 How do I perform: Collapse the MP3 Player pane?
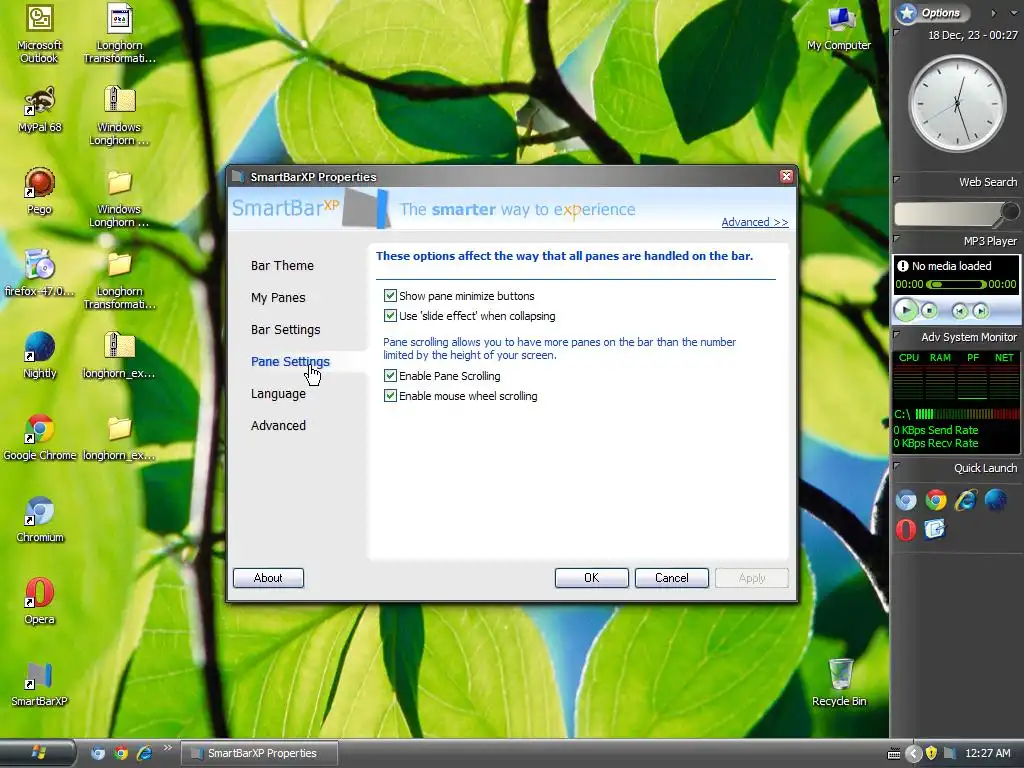coord(897,239)
